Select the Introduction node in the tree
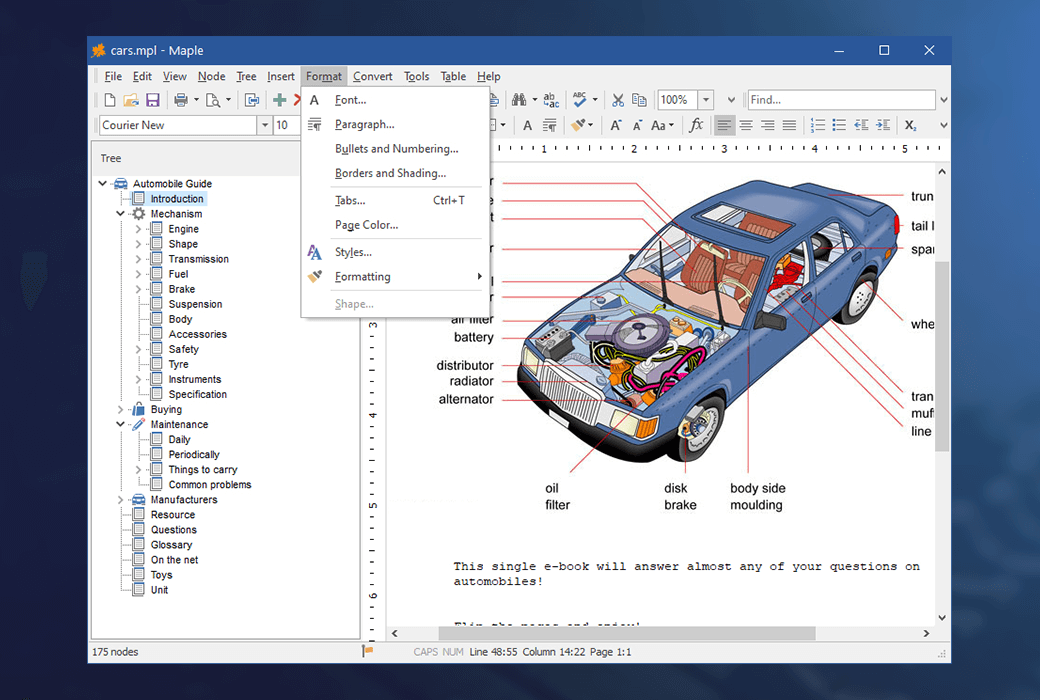Screen dimensions: 1040x700 pos(177,198)
